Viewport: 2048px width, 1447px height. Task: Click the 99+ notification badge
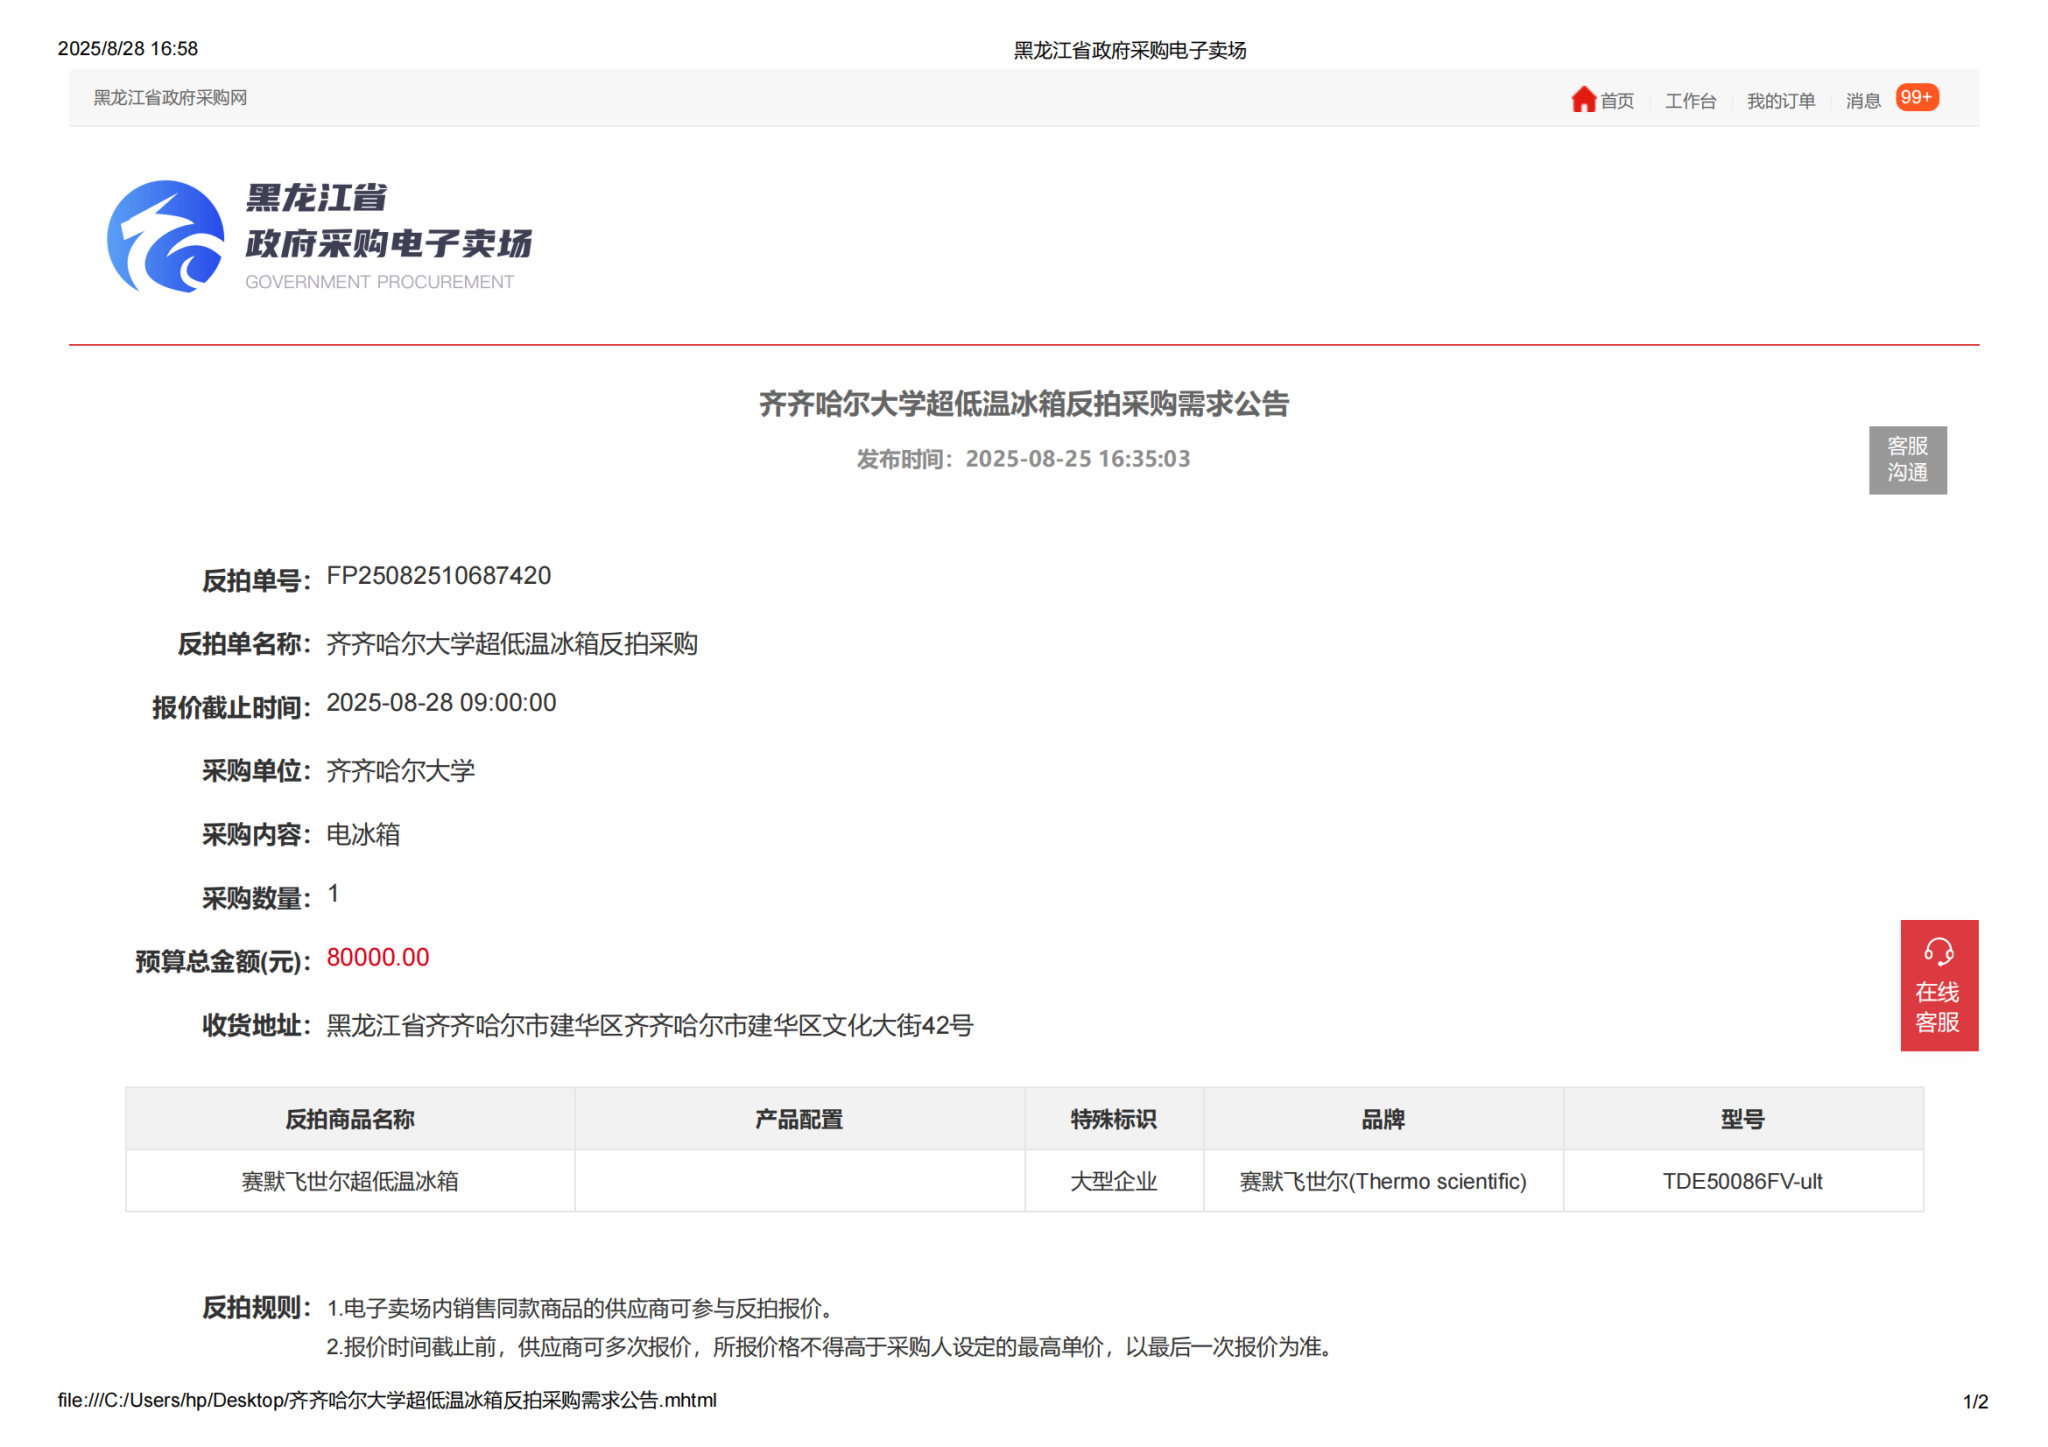1916,97
